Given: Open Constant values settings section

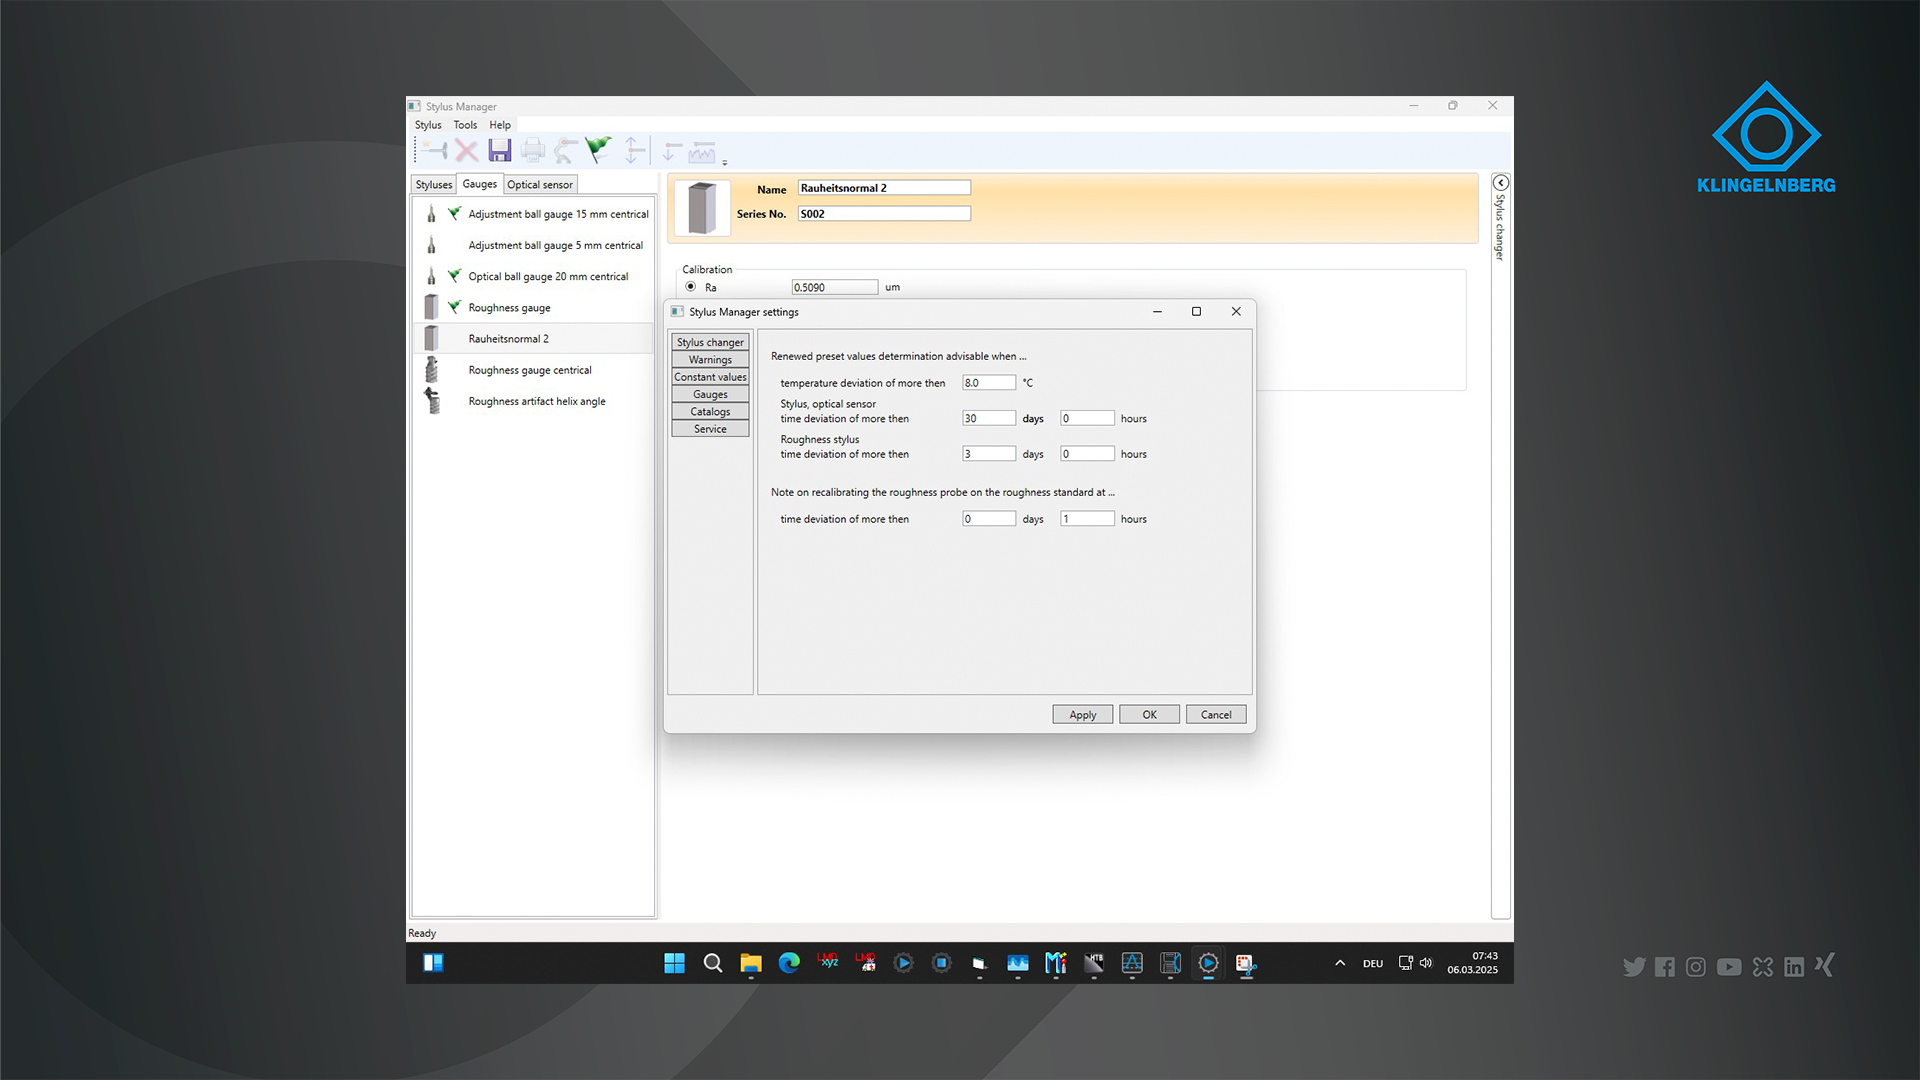Looking at the screenshot, I should [x=710, y=377].
